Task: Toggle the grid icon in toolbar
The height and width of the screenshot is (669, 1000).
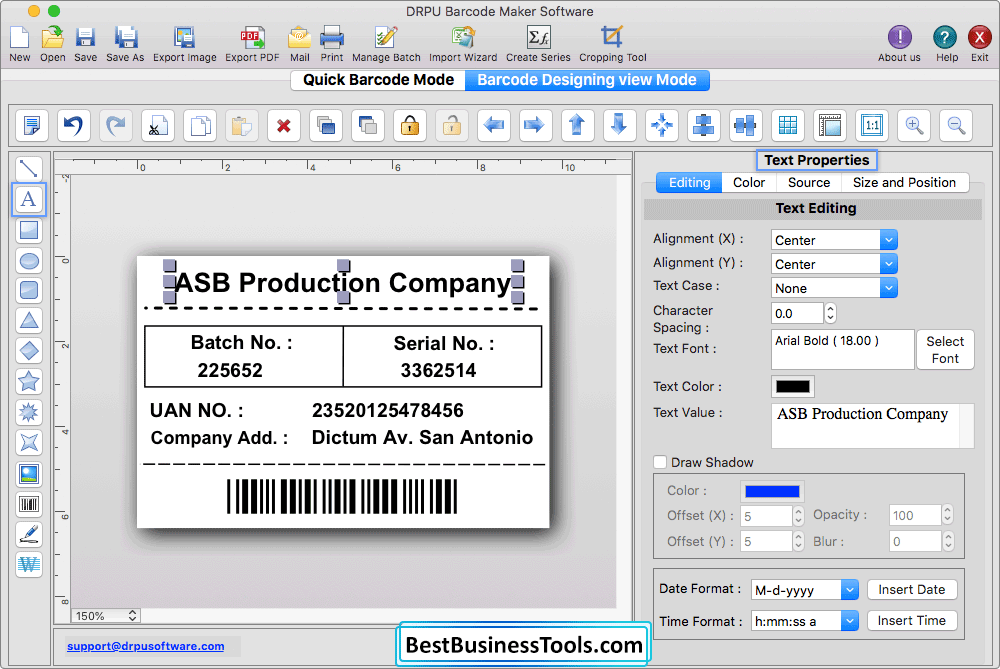Action: pyautogui.click(x=788, y=125)
